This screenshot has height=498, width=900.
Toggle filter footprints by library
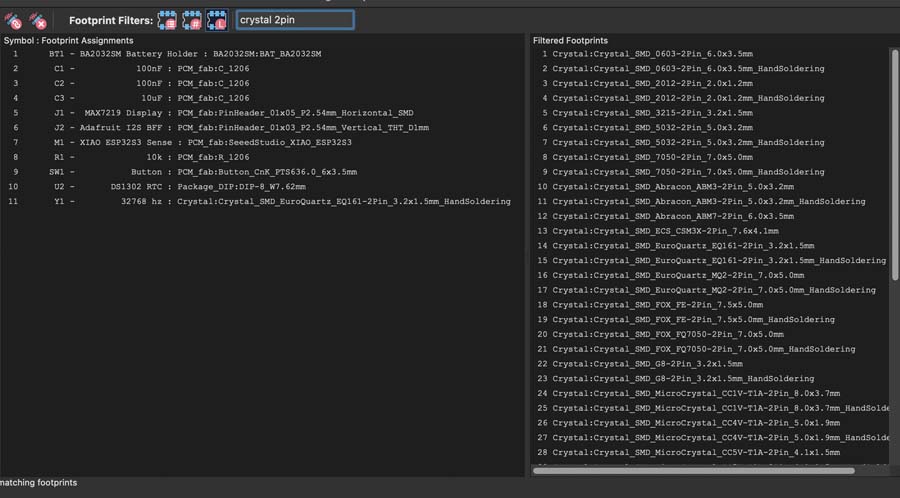pos(217,20)
